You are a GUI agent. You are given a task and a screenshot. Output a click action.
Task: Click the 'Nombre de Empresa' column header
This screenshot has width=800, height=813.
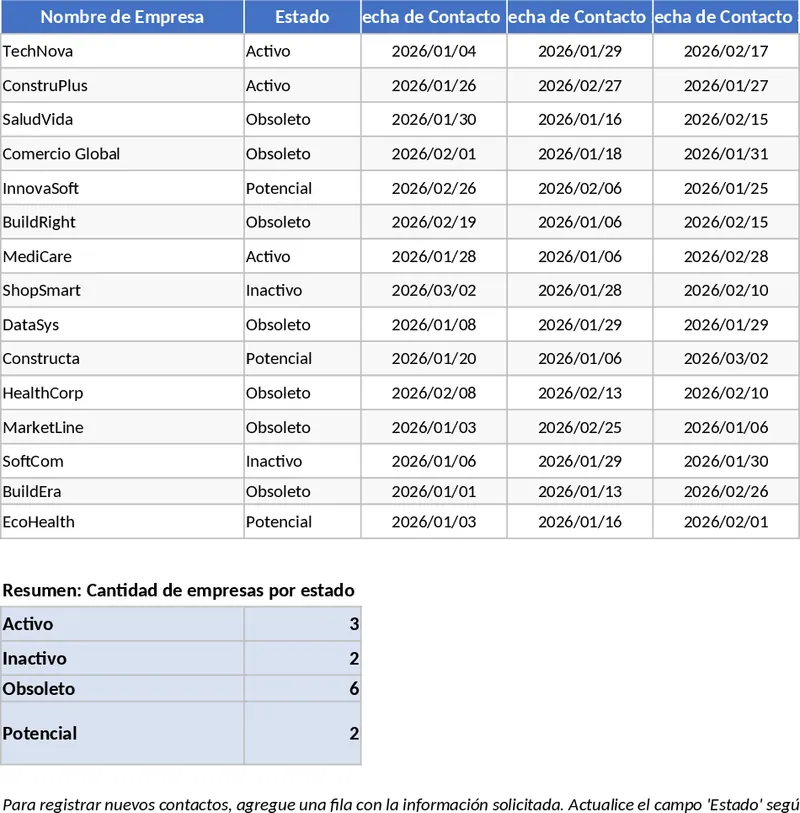(122, 17)
